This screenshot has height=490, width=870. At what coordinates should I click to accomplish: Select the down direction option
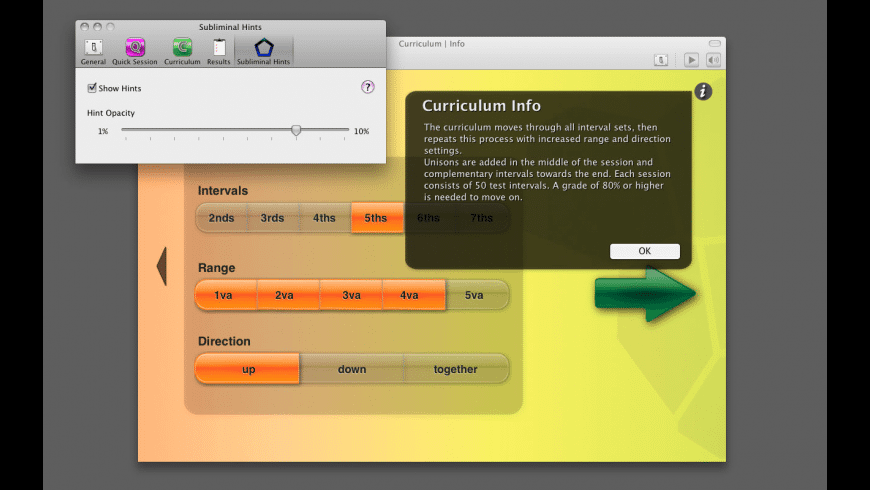pyautogui.click(x=352, y=369)
